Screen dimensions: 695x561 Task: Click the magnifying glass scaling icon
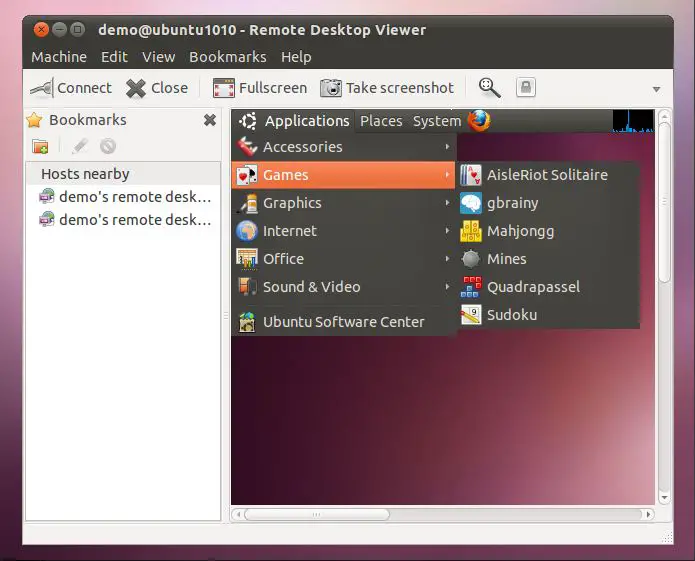pos(489,88)
